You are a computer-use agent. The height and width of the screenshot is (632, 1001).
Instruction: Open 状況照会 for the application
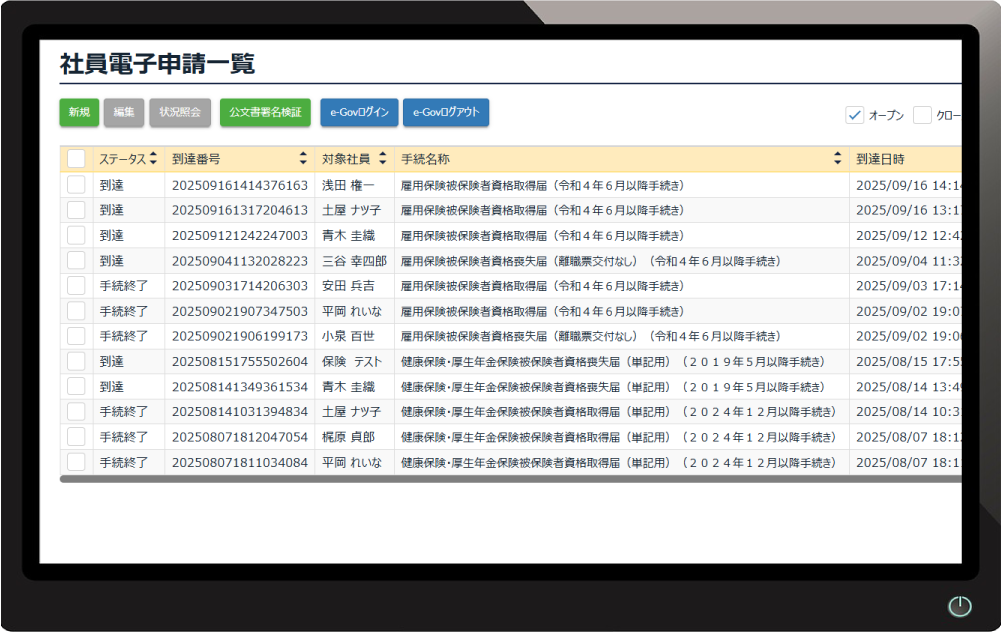pos(180,113)
